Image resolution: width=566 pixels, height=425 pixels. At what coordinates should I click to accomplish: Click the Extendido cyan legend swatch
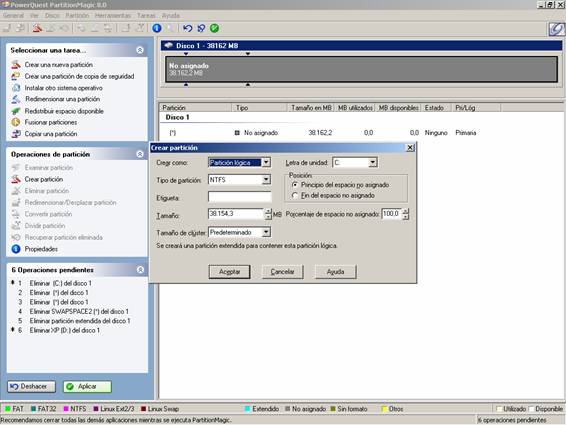(248, 409)
